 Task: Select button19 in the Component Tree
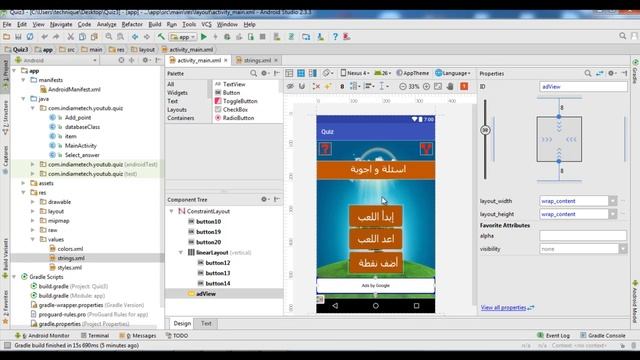(208, 231)
